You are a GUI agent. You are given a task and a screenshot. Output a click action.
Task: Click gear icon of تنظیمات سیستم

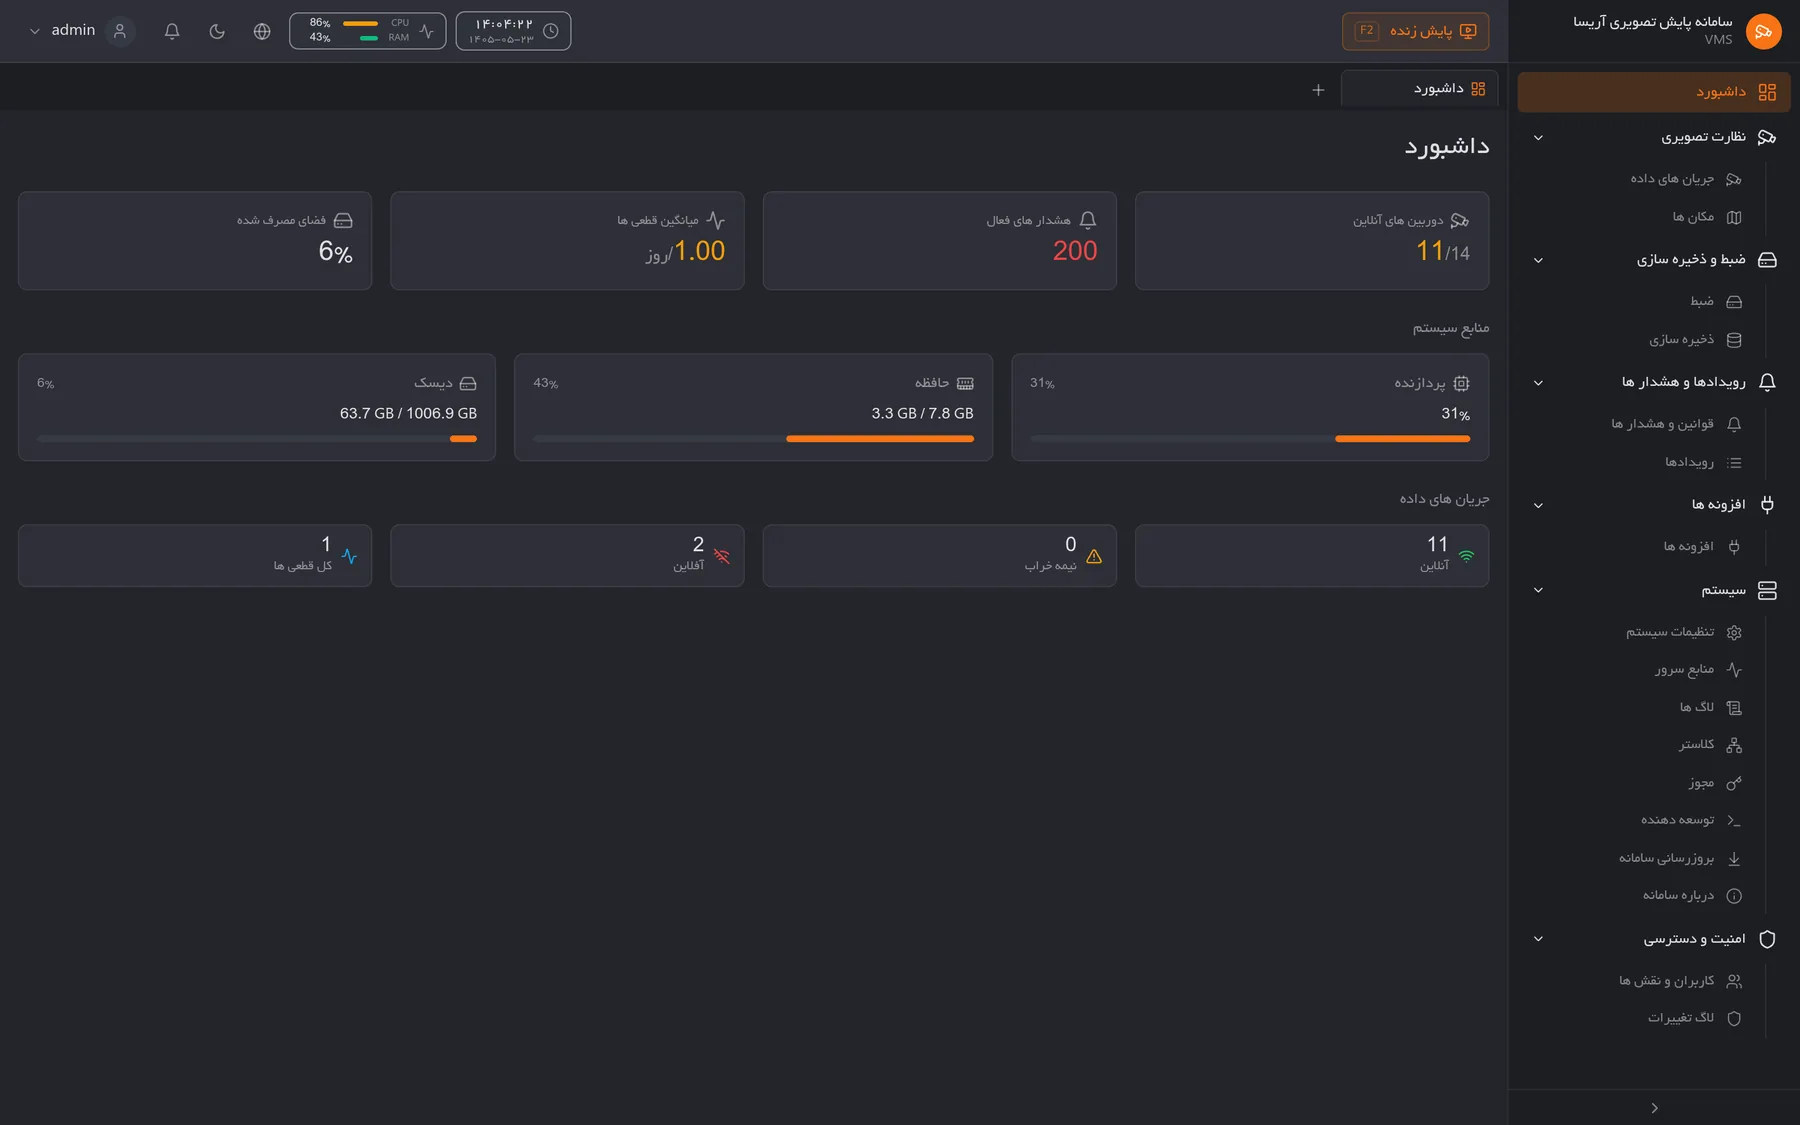1734,632
